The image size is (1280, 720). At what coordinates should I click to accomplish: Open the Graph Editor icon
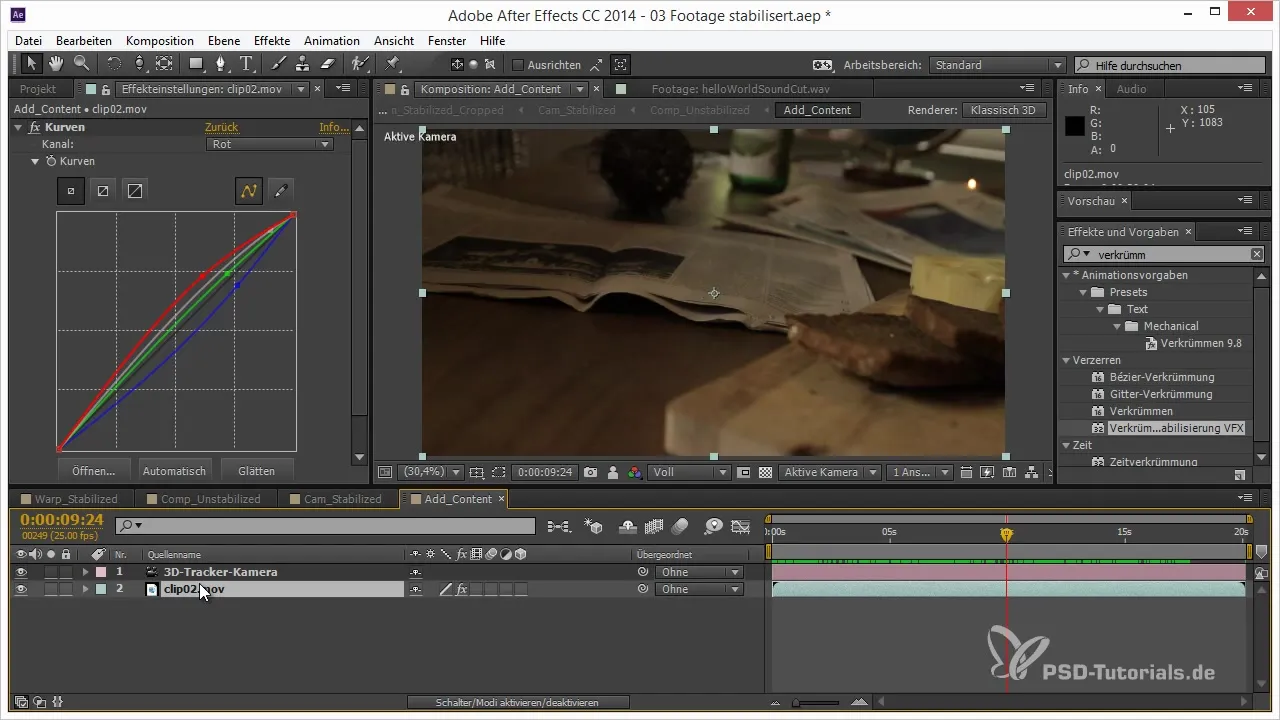click(741, 525)
